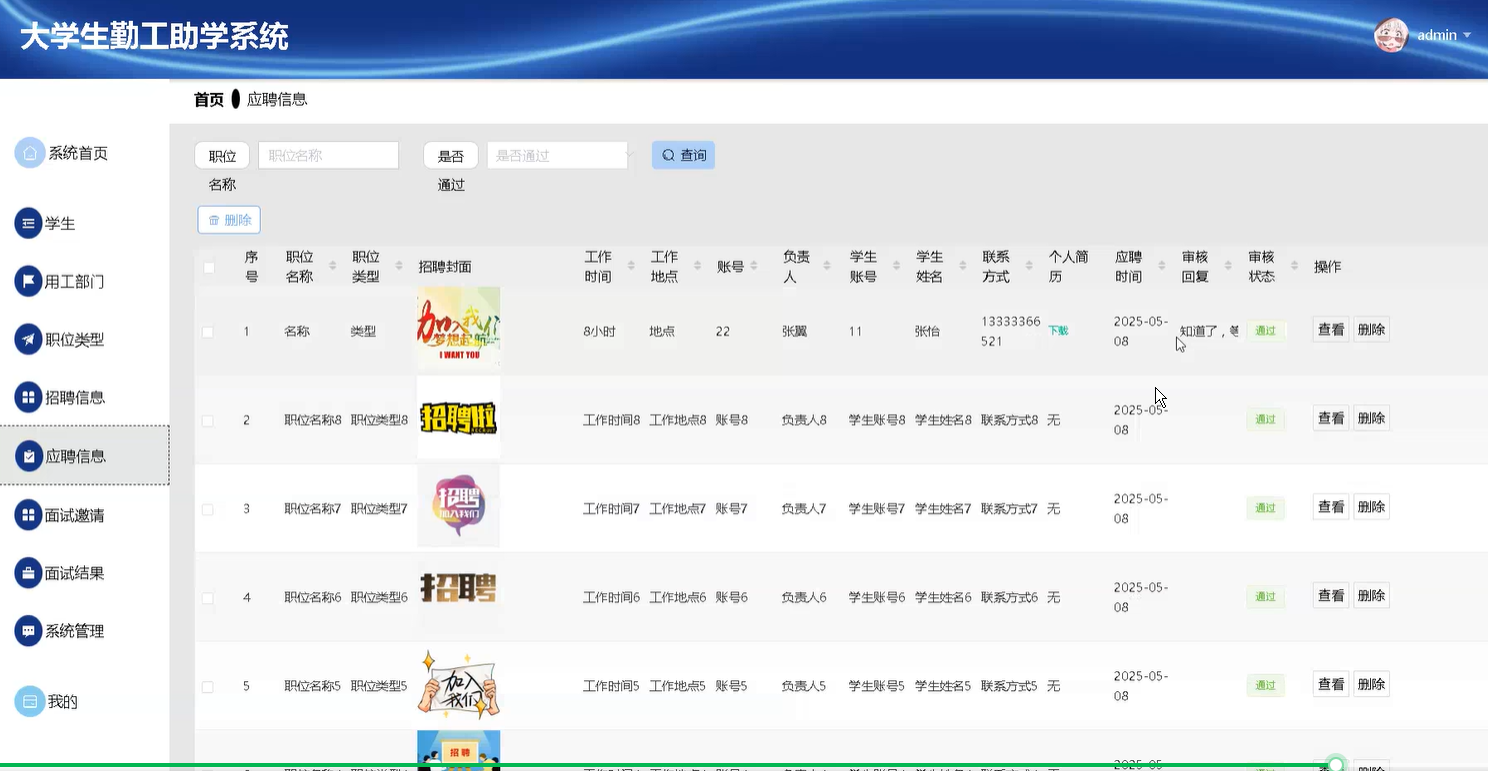
Task: Check the row 1 名称 checkbox
Action: 208,332
